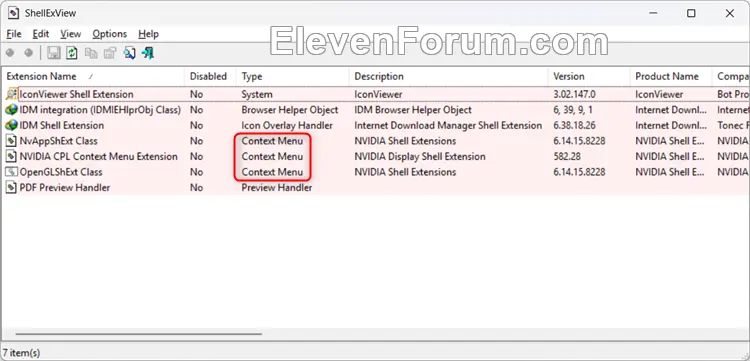The height and width of the screenshot is (361, 750).
Task: Click the ShellExView title bar app icon
Action: tap(14, 13)
